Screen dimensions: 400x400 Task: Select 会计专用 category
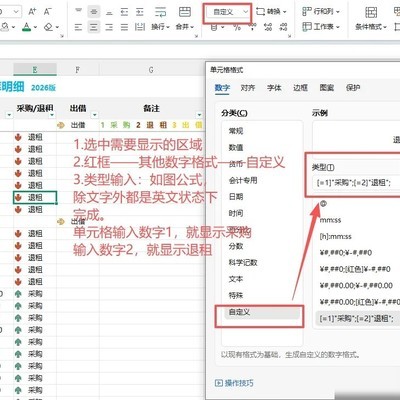coord(243,180)
